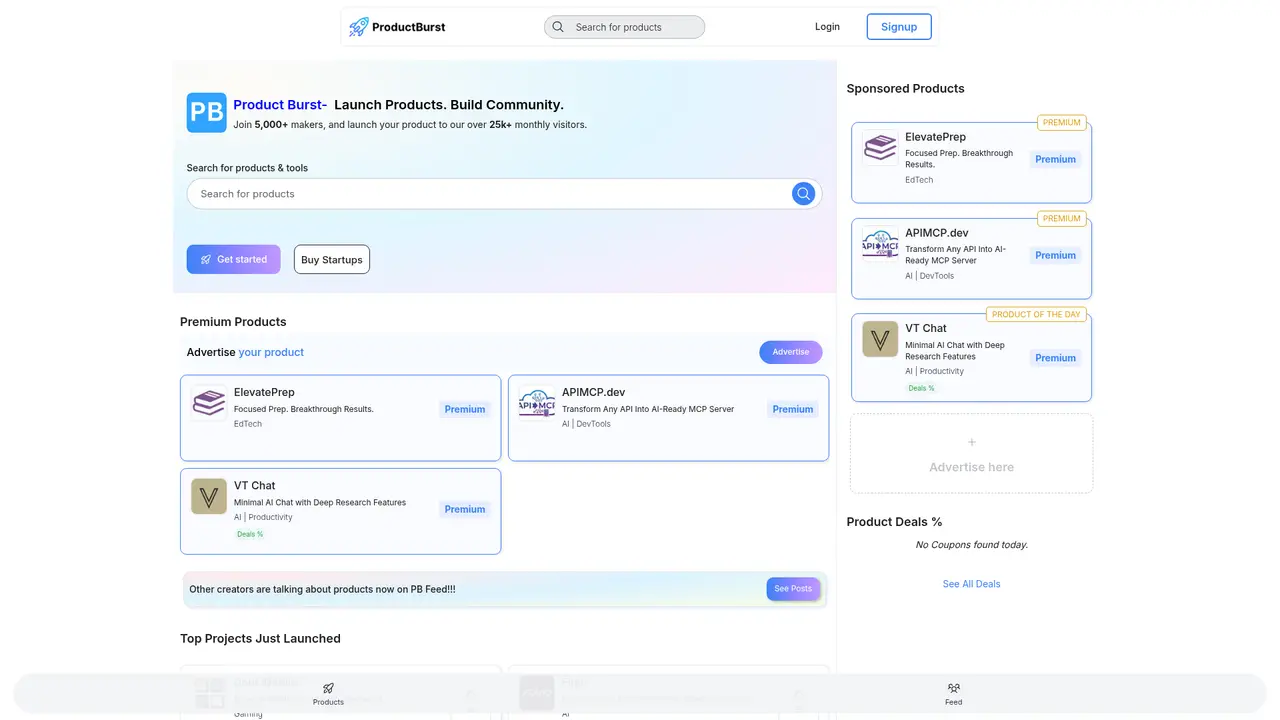1280x720 pixels.
Task: Open APIMCP.dev title in Sponsored Products
Action: tap(937, 233)
